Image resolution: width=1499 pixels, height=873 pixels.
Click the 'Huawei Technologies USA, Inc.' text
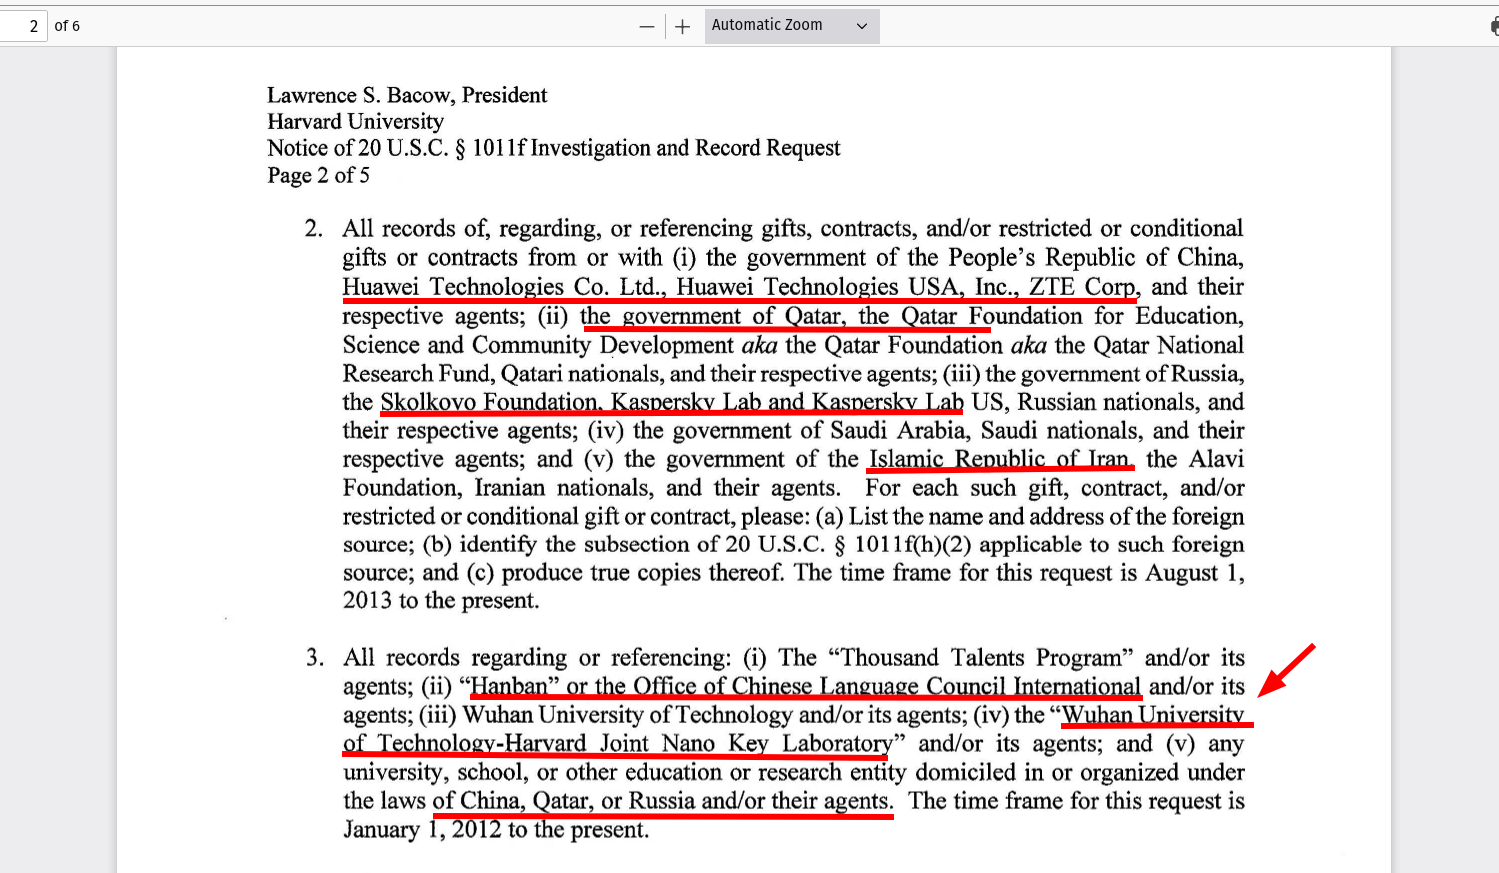click(x=846, y=287)
